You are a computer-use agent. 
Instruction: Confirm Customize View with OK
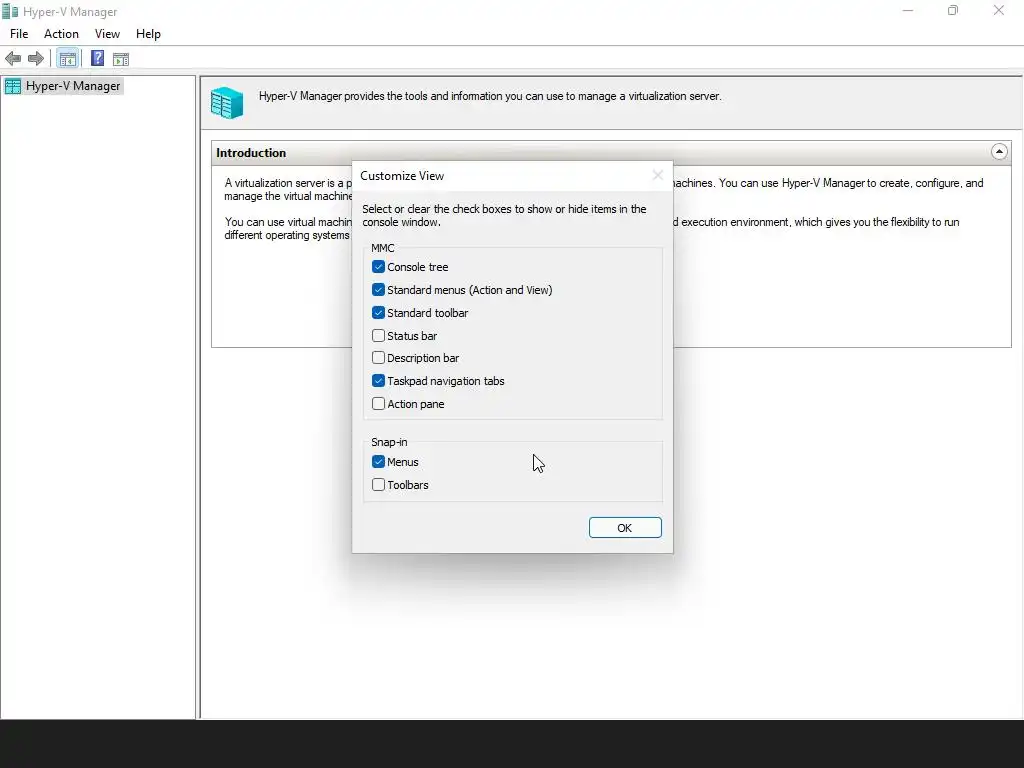[x=625, y=528]
